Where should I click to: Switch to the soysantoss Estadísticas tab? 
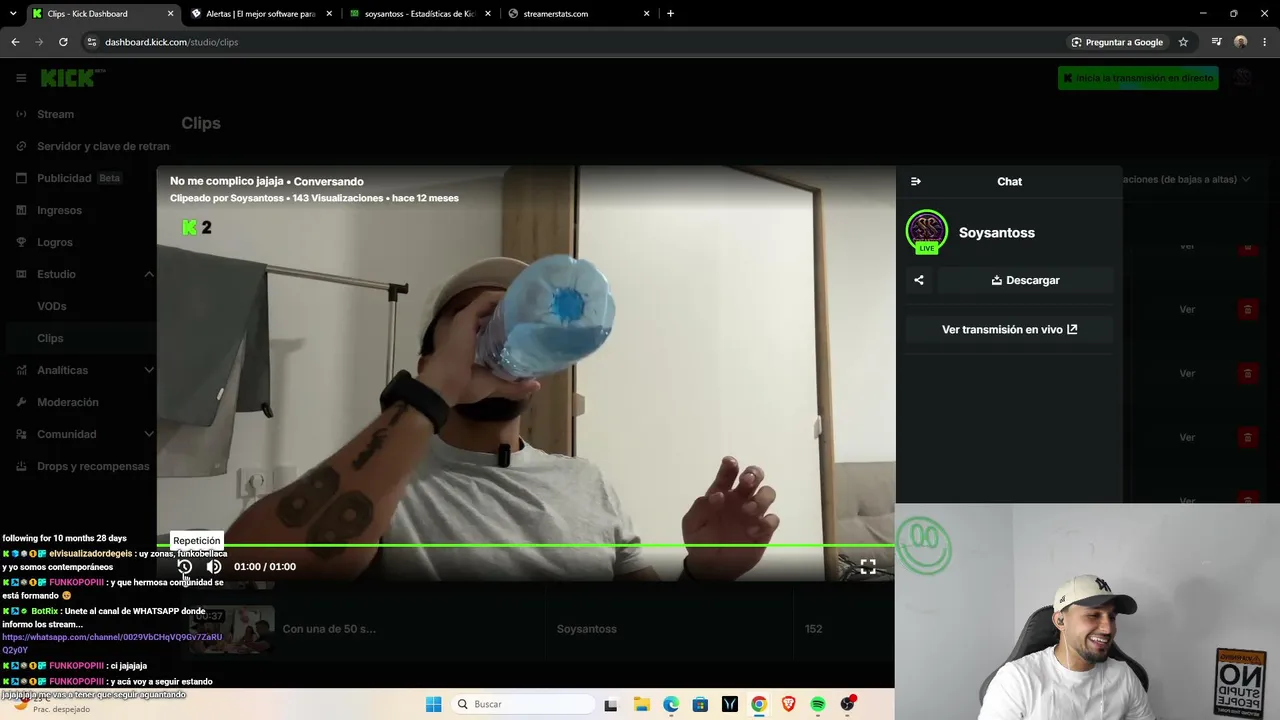pyautogui.click(x=420, y=14)
